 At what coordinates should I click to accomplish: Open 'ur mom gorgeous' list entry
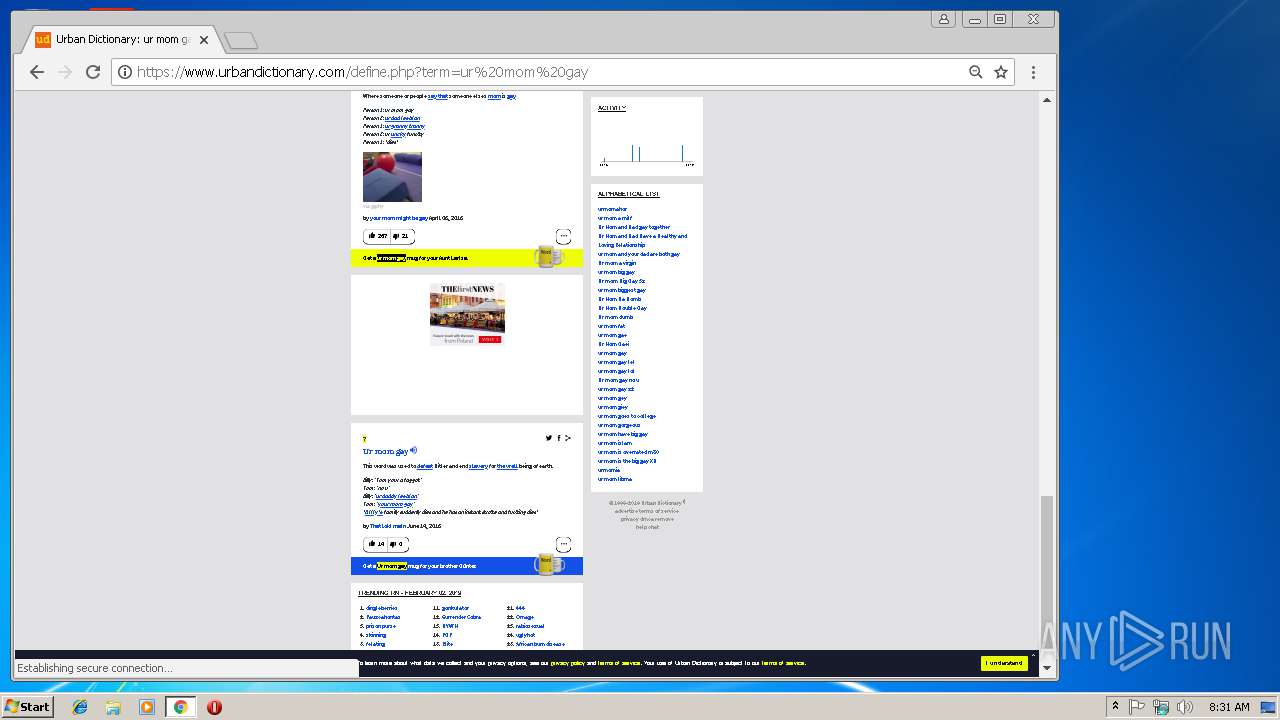(619, 425)
